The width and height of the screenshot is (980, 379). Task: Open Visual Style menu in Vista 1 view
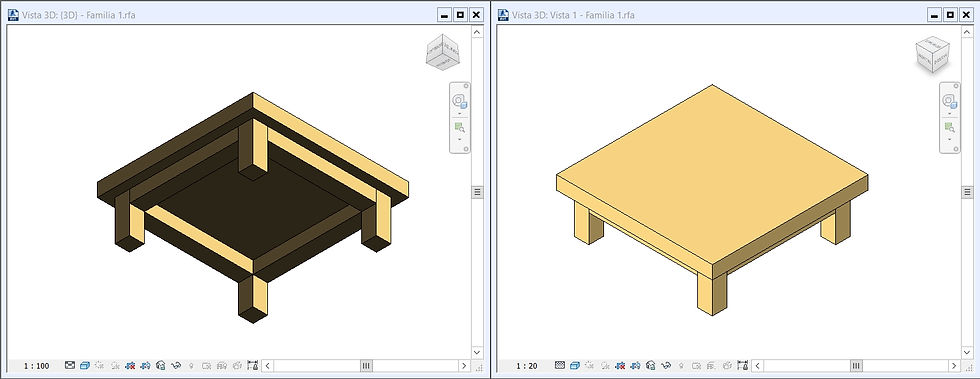pos(575,365)
